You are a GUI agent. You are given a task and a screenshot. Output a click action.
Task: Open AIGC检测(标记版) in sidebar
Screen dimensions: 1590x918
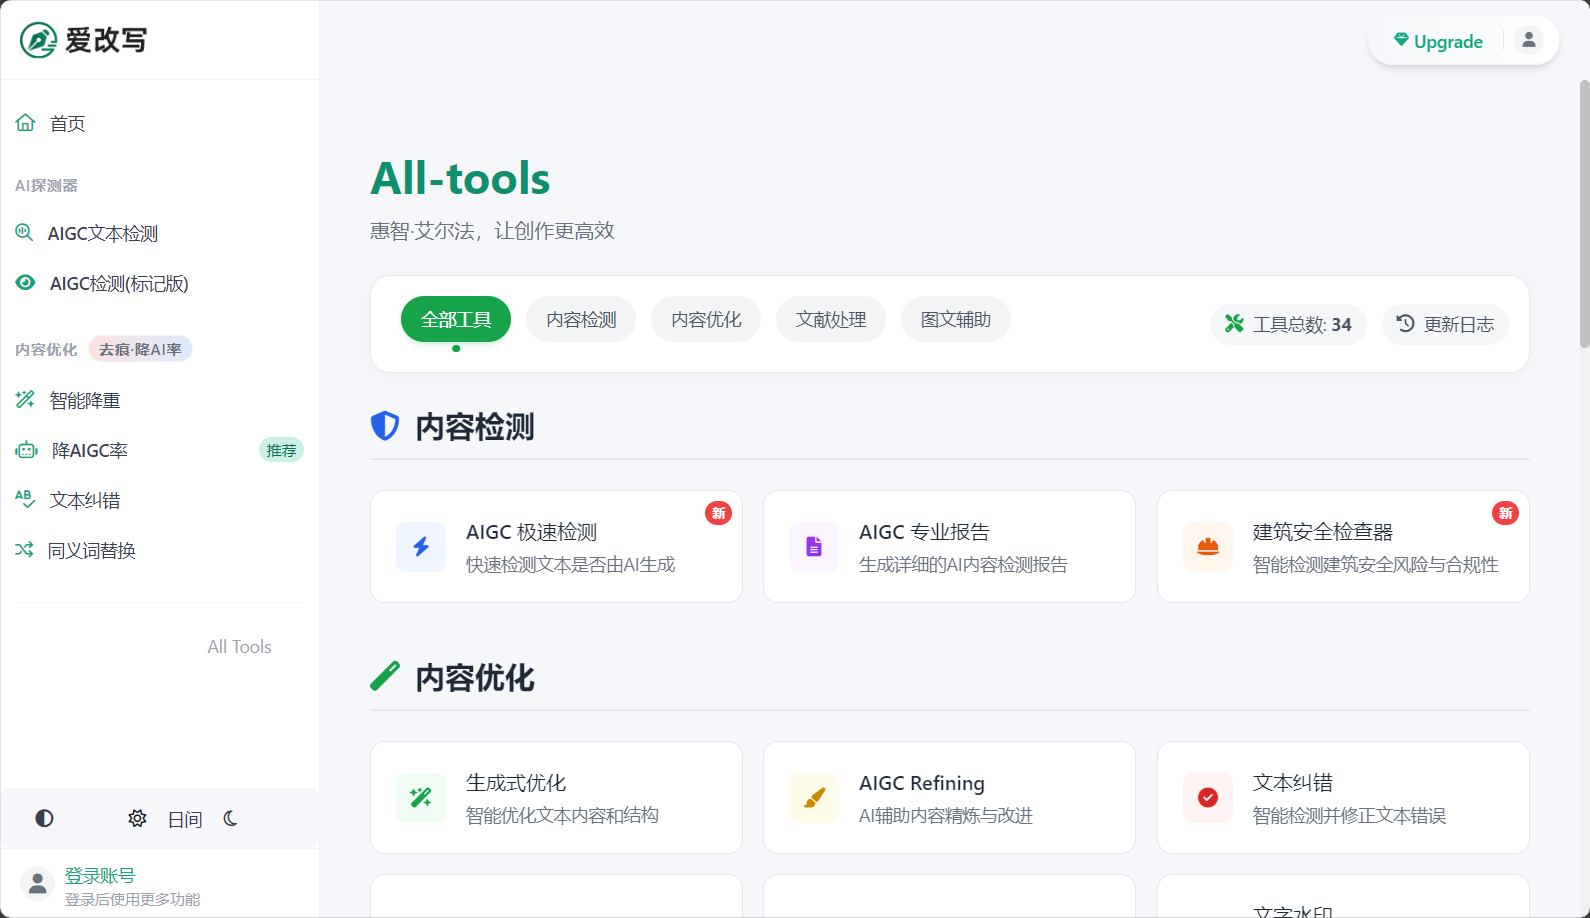click(160, 283)
